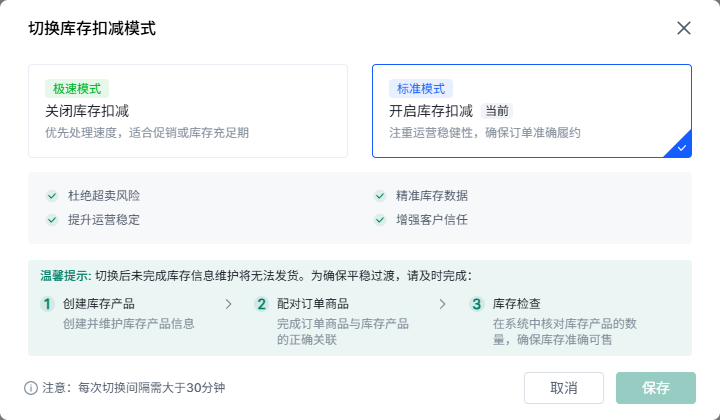Click the arrow between steps 2 and 3
The width and height of the screenshot is (720, 420).
tap(443, 304)
